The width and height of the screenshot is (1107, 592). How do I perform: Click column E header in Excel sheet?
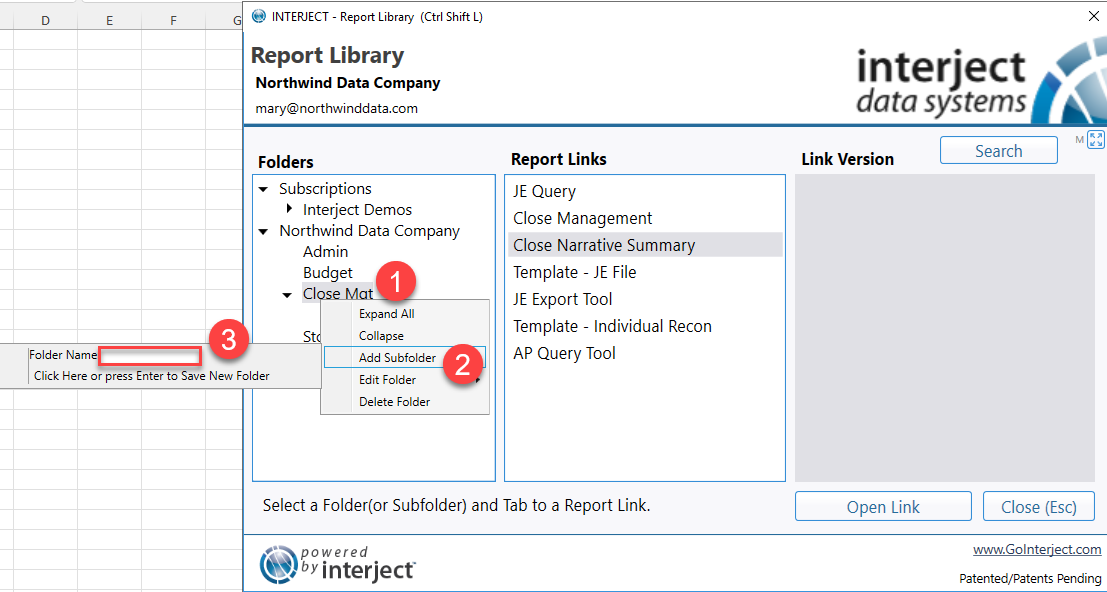[x=109, y=21]
